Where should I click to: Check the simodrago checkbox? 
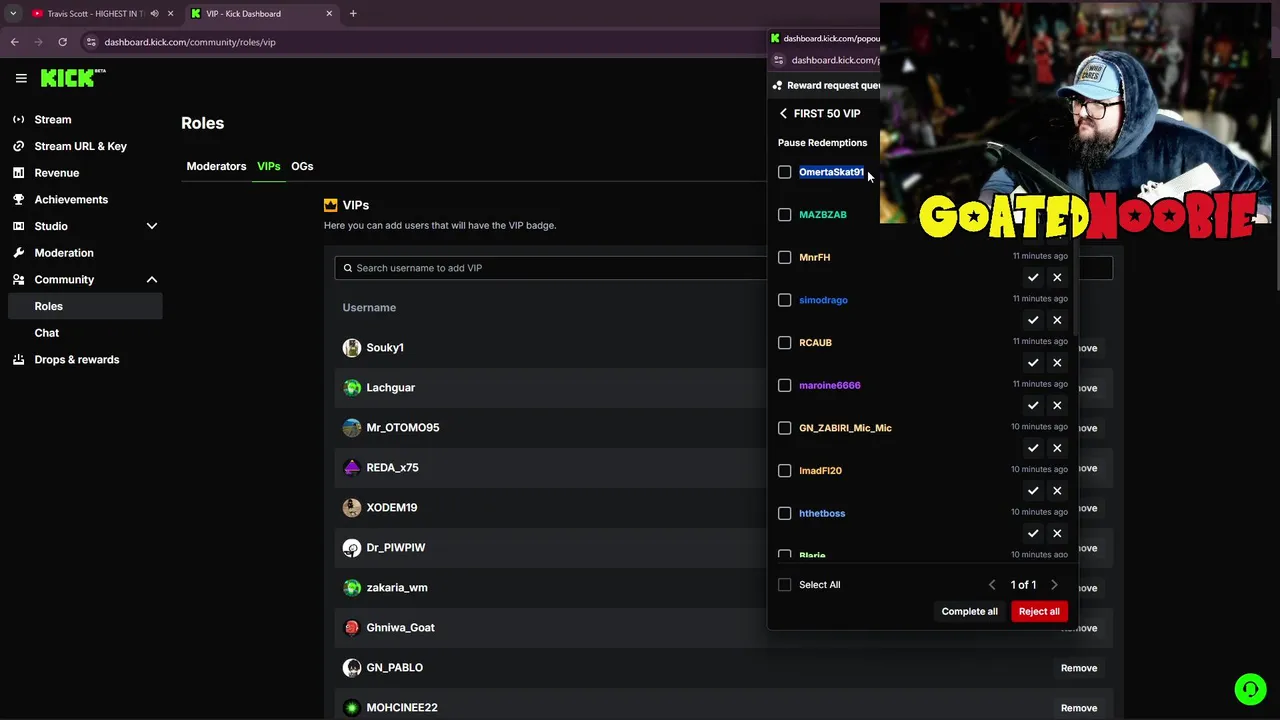[785, 300]
